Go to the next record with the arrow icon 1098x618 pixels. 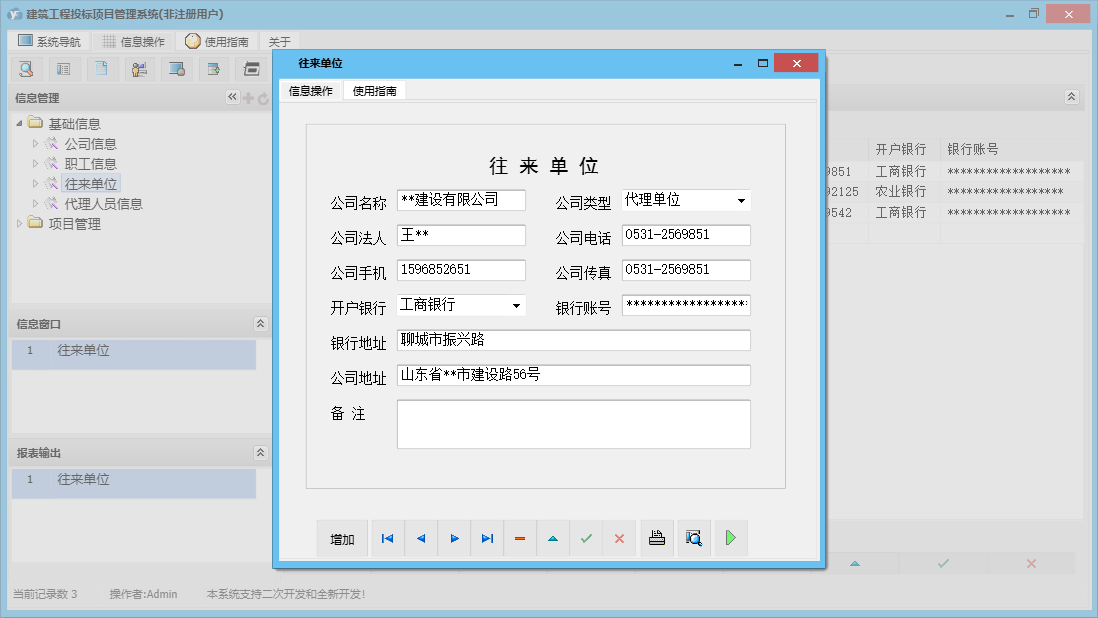[x=454, y=538]
